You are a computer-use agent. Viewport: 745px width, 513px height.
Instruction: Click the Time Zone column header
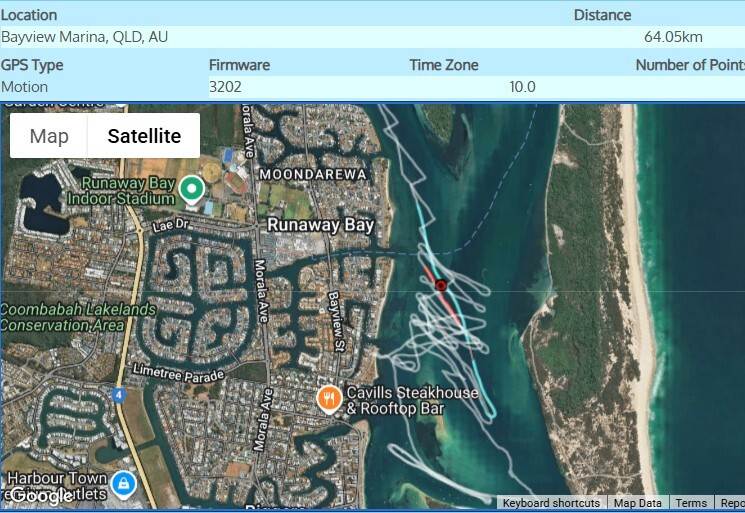(x=444, y=65)
